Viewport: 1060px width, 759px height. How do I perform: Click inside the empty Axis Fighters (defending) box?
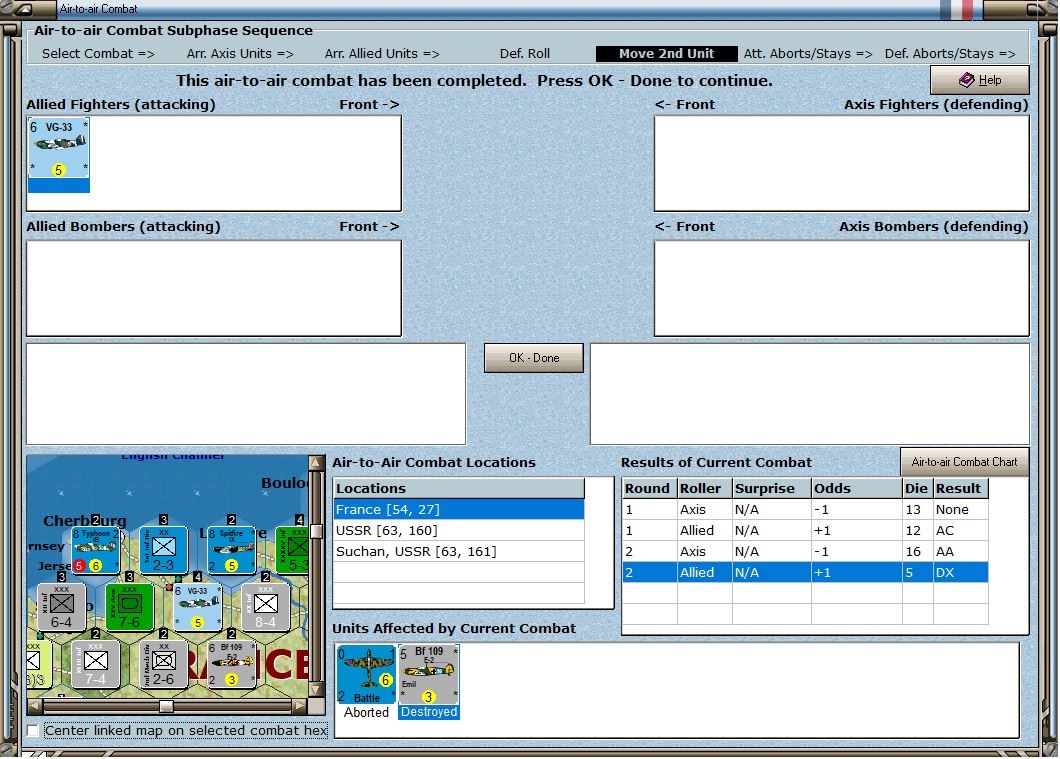pyautogui.click(x=842, y=163)
